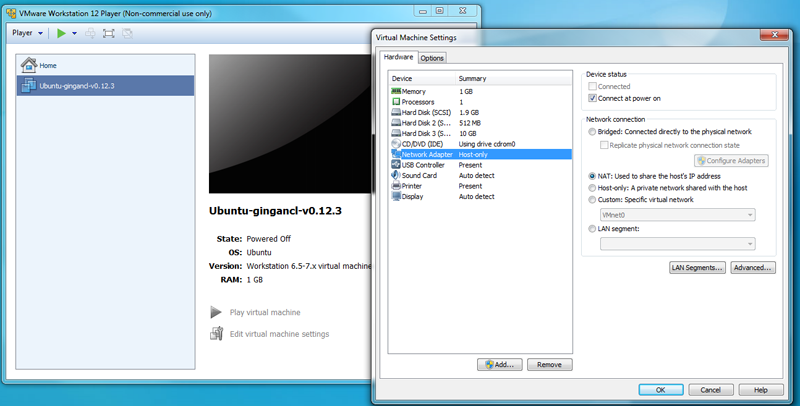Click OK in Virtual Machine Settings
The height and width of the screenshot is (406, 800).
(661, 390)
